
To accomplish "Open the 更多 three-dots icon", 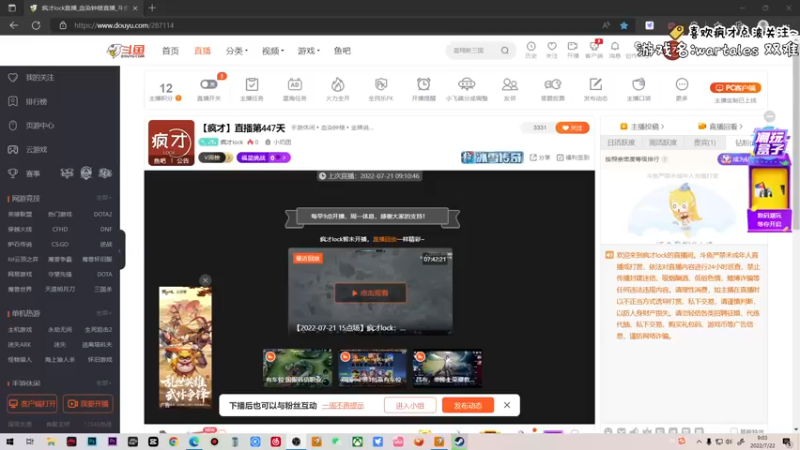I will (682, 84).
